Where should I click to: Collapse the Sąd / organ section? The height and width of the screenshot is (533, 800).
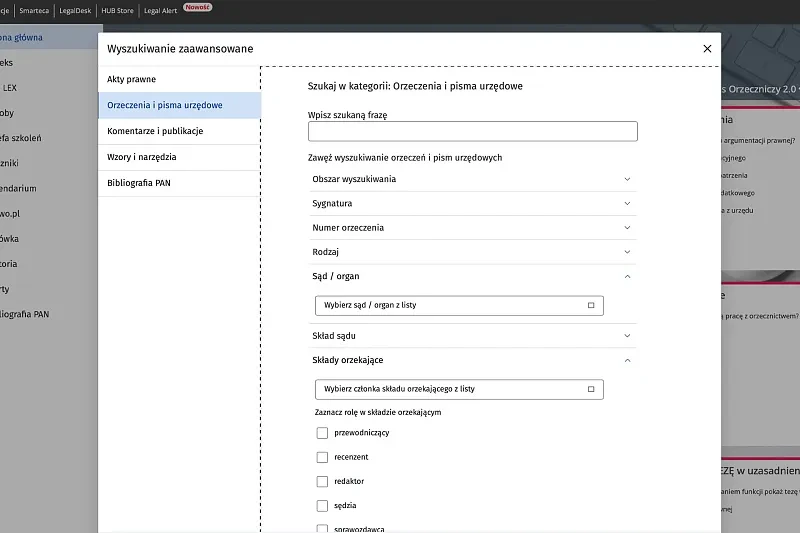tap(628, 276)
